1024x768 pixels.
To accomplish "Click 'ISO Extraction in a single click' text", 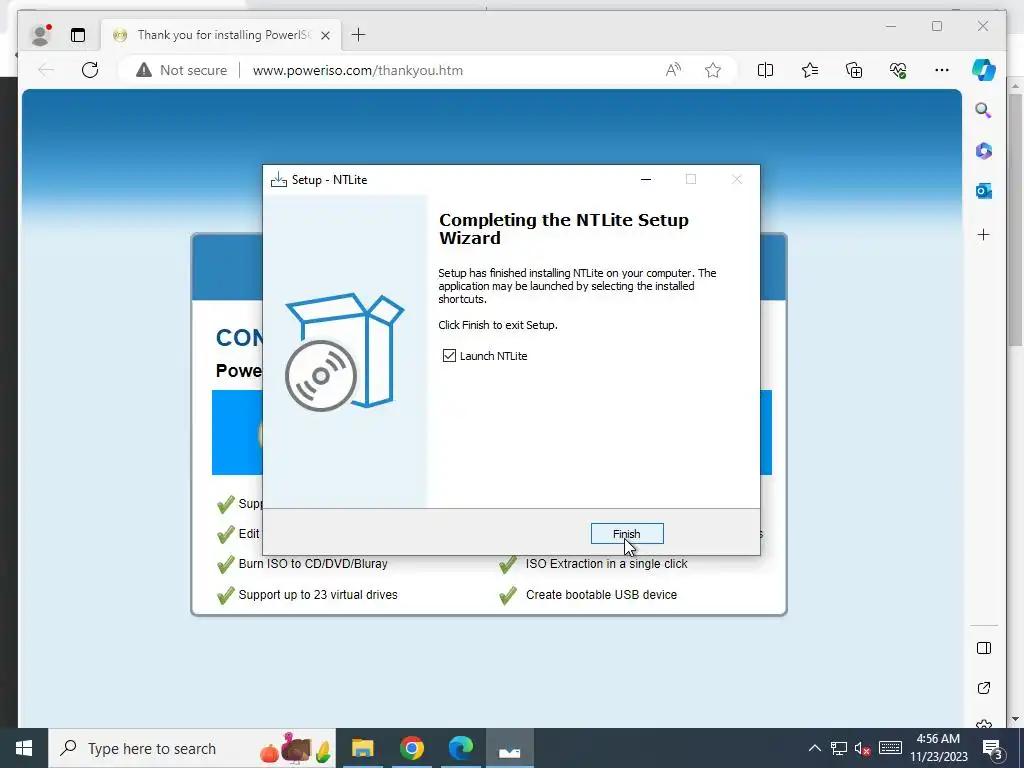I will pyautogui.click(x=607, y=564).
